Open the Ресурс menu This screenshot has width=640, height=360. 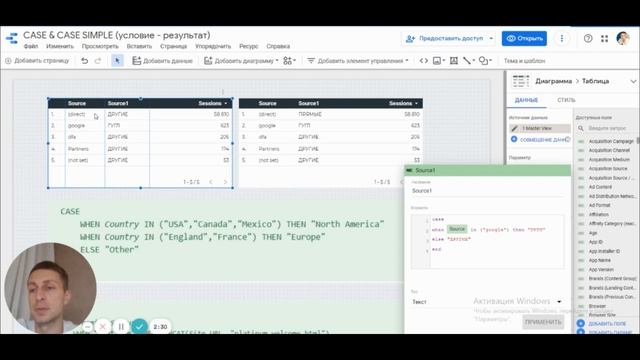249,46
